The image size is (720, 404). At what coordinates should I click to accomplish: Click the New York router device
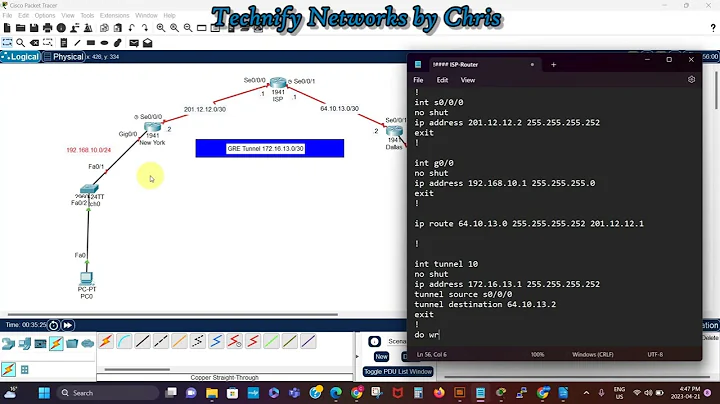pyautogui.click(x=152, y=126)
